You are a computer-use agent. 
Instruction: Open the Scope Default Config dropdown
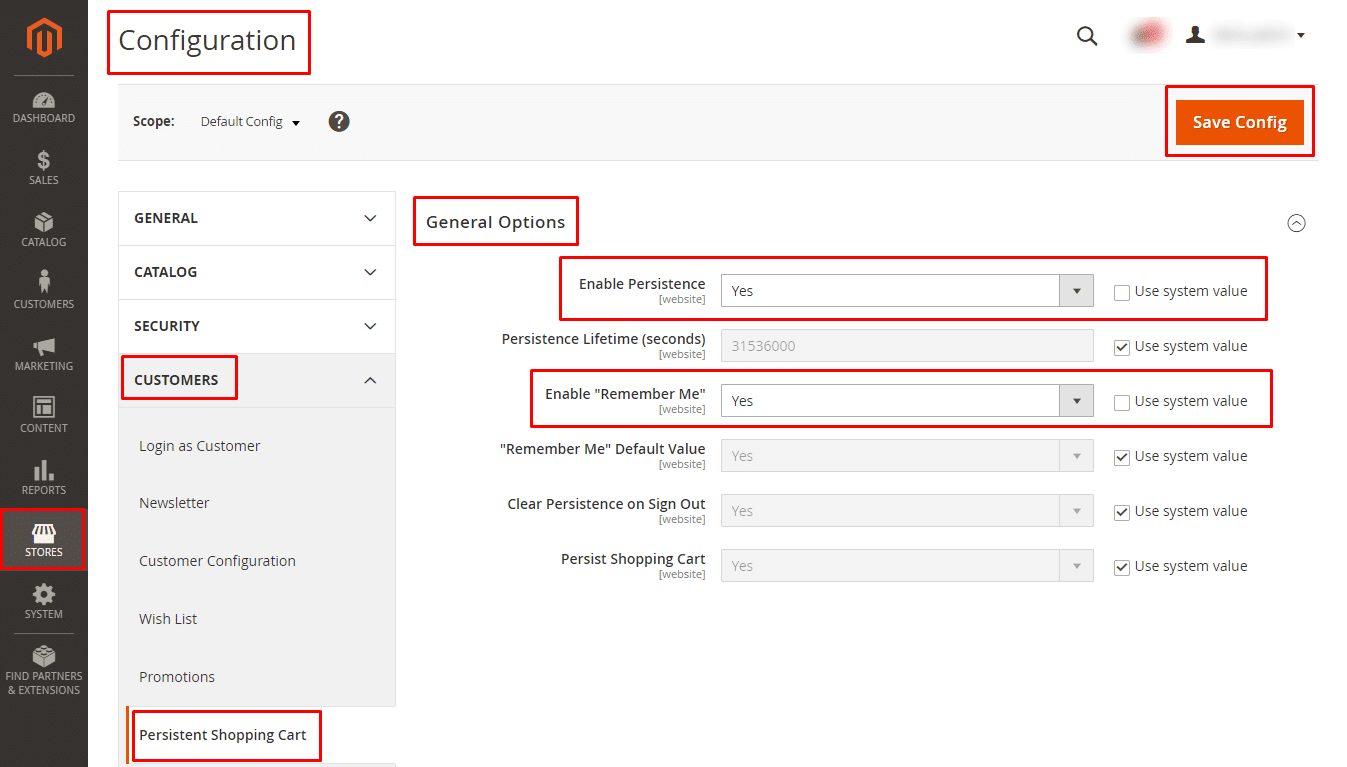click(x=250, y=122)
